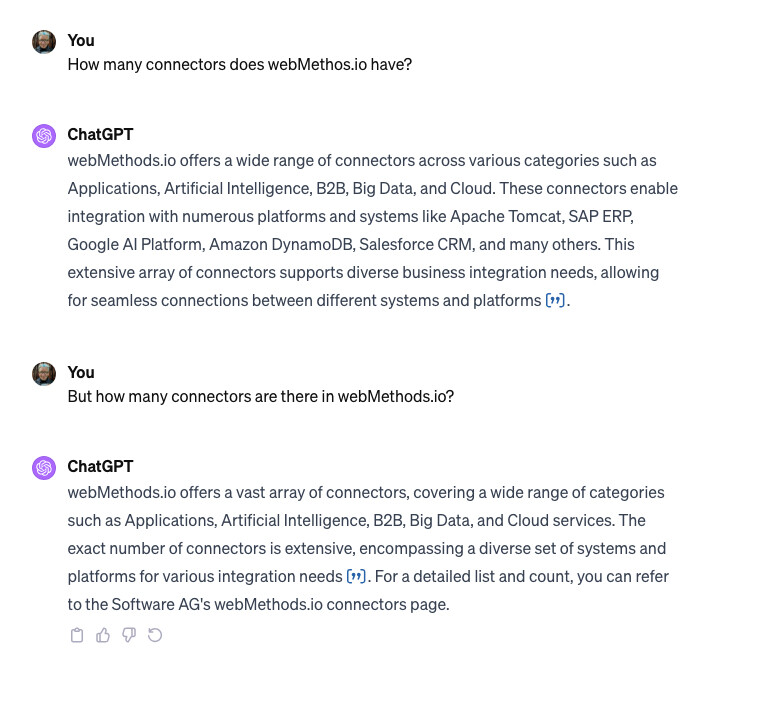
Task: Click the 'ChatGPT' name above the first answer
Action: [x=100, y=134]
